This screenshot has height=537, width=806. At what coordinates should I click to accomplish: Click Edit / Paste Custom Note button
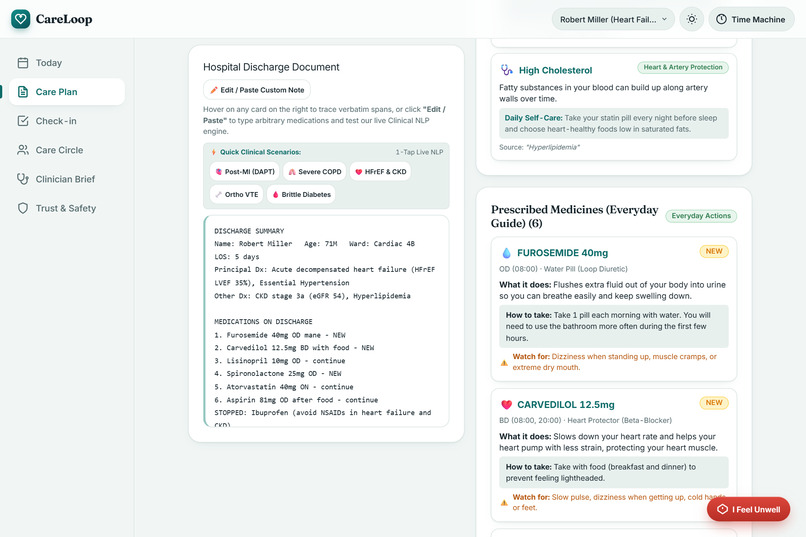pos(257,90)
